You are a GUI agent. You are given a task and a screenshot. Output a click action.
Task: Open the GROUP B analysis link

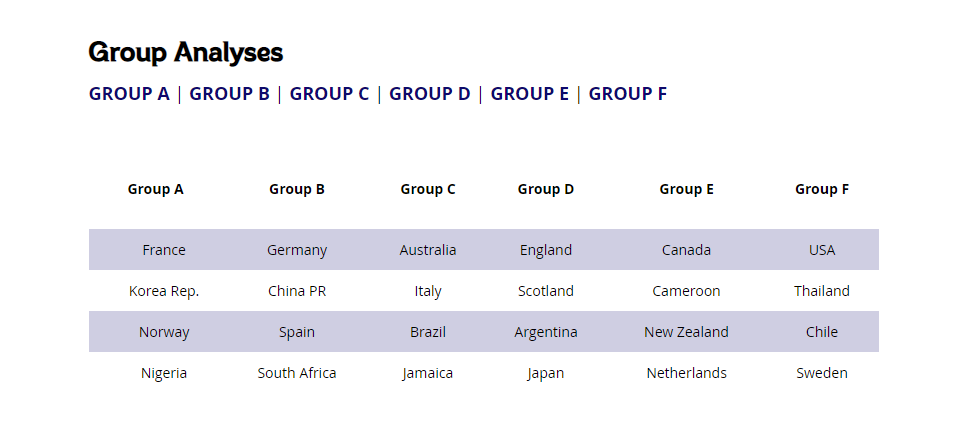click(x=230, y=94)
